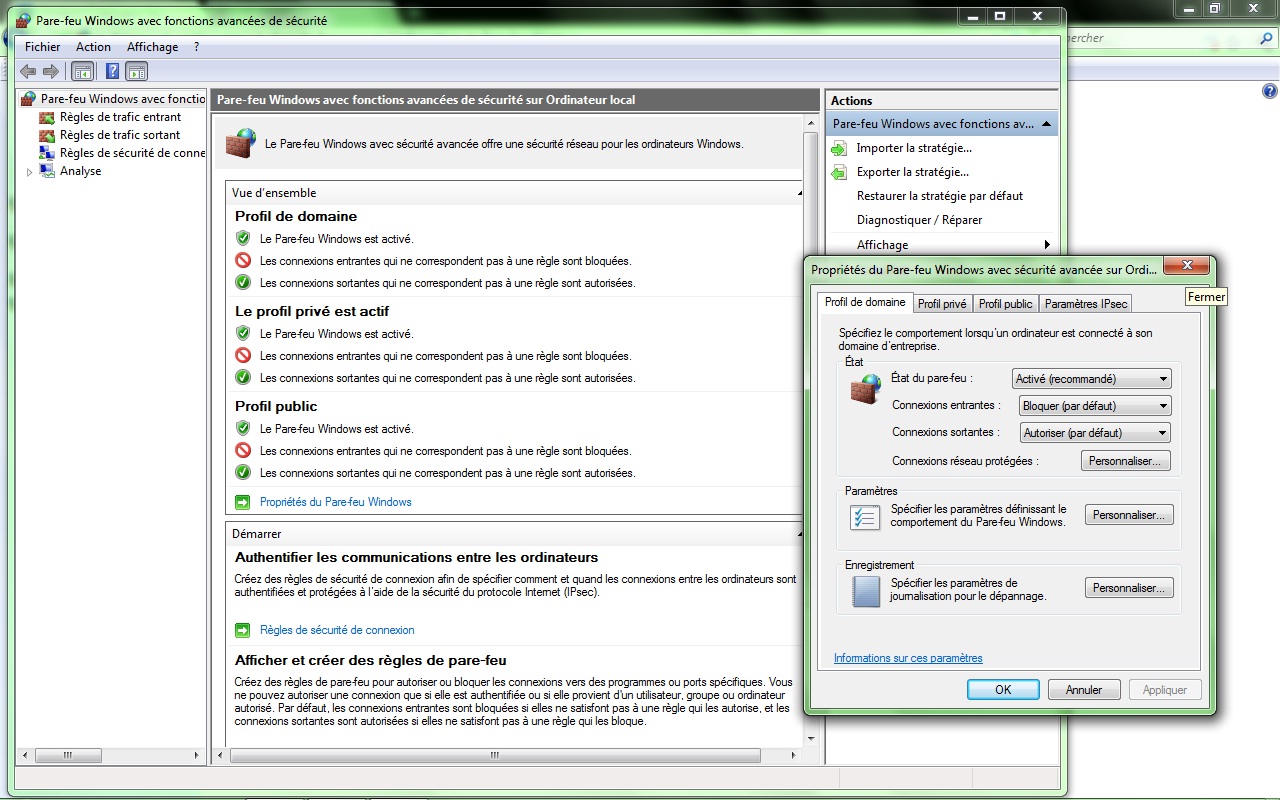The image size is (1280, 800).
Task: Open the Affichage menu in the menu bar
Action: point(152,47)
